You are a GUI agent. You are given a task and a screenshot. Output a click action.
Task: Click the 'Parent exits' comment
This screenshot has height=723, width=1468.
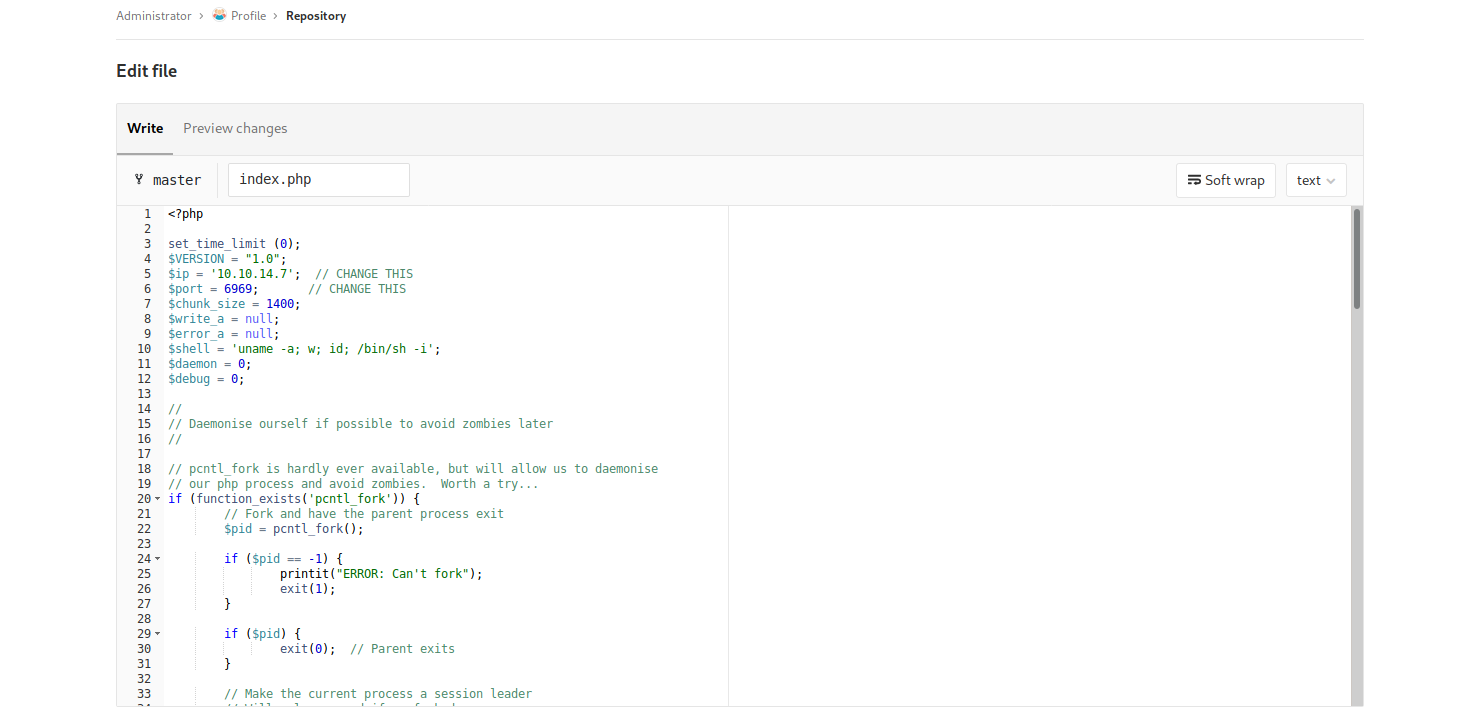point(402,649)
